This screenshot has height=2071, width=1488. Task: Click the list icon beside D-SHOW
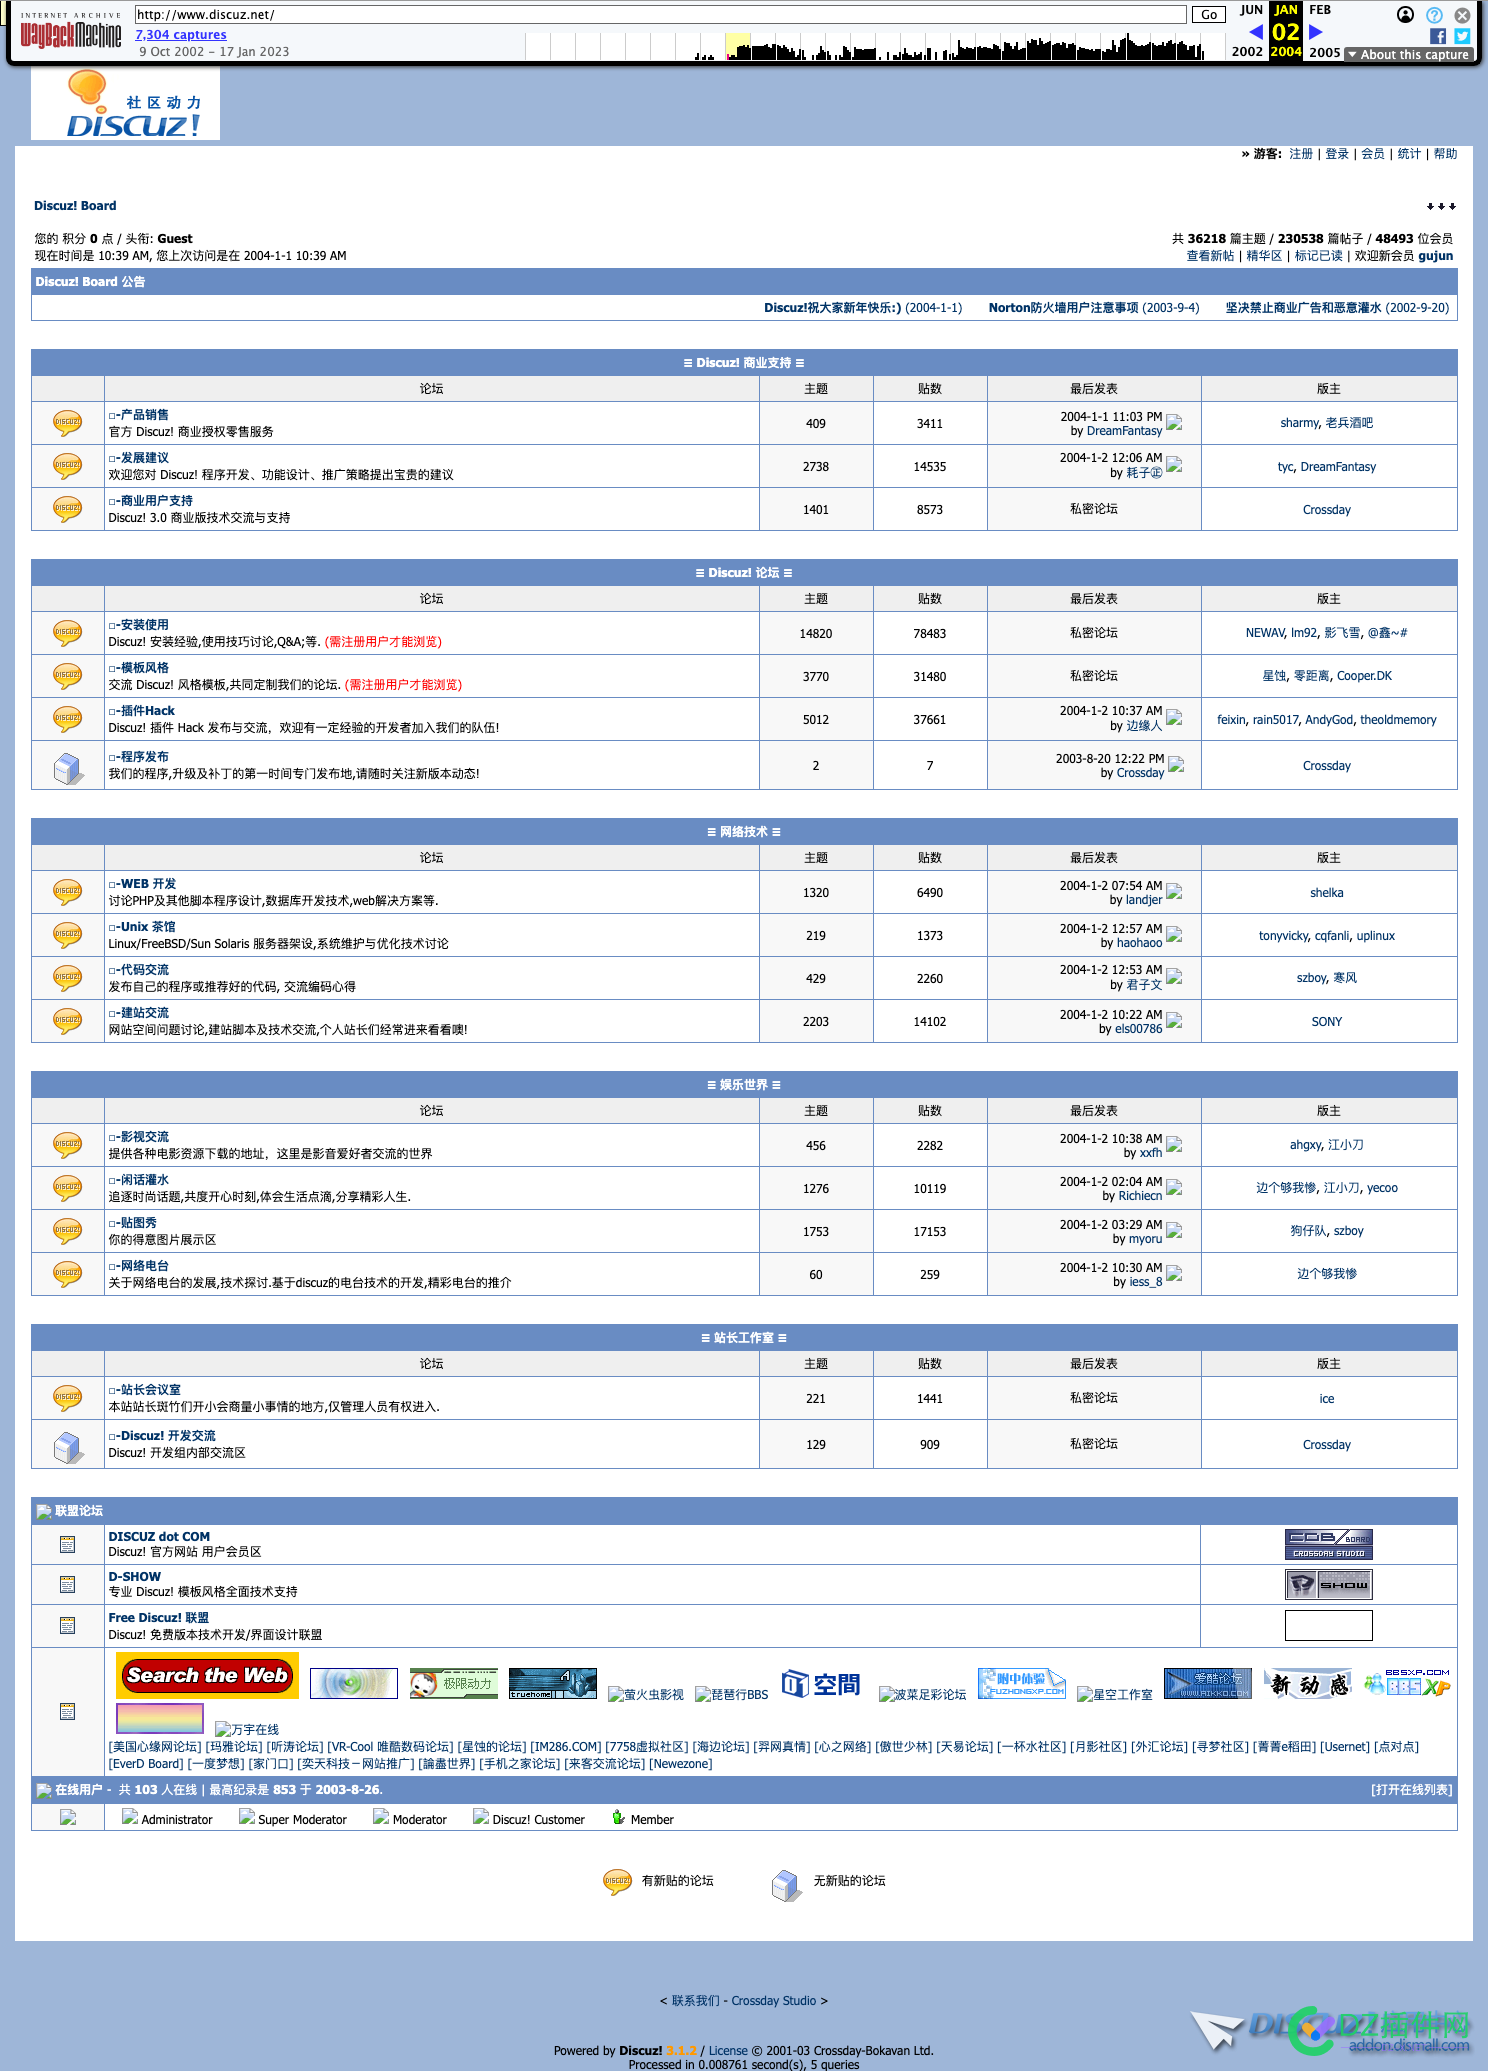68,1584
